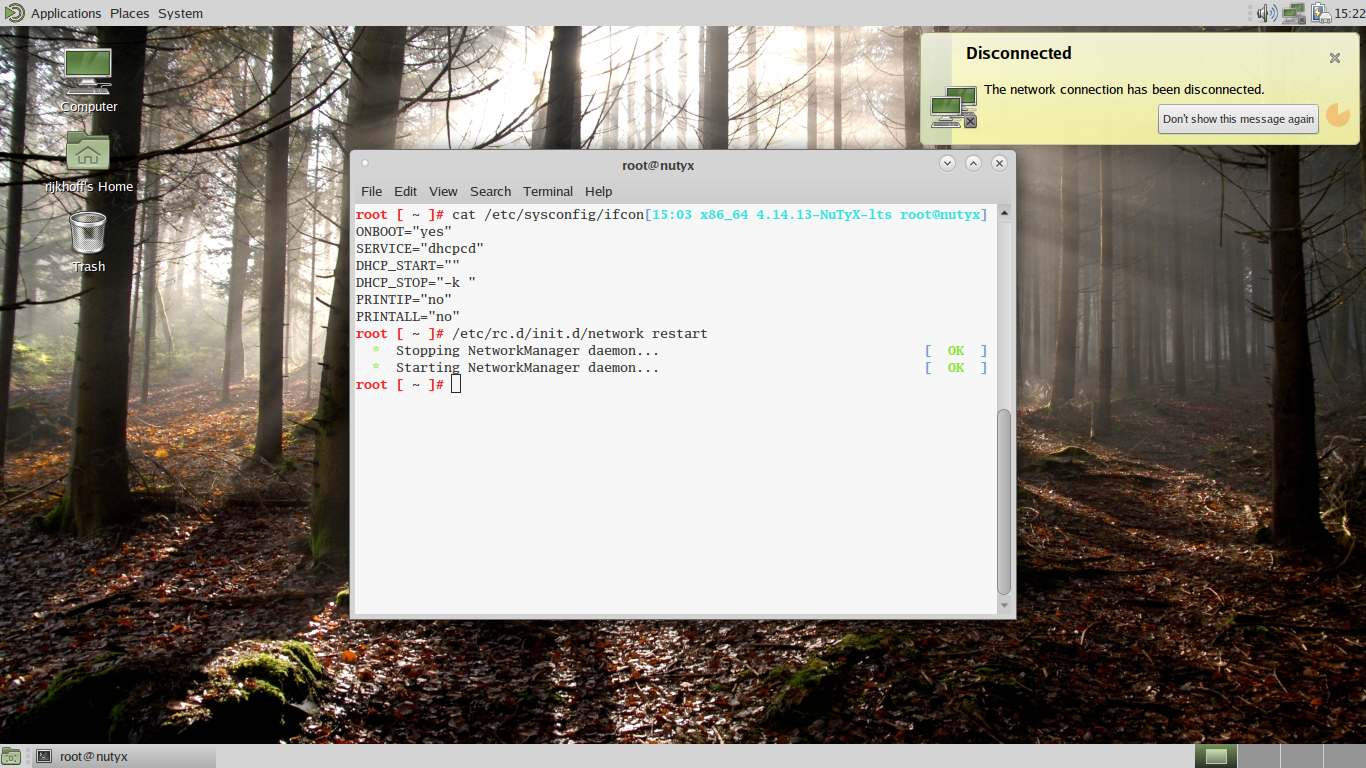Click 'Don't show this message again' button
1366x768 pixels.
click(1238, 119)
